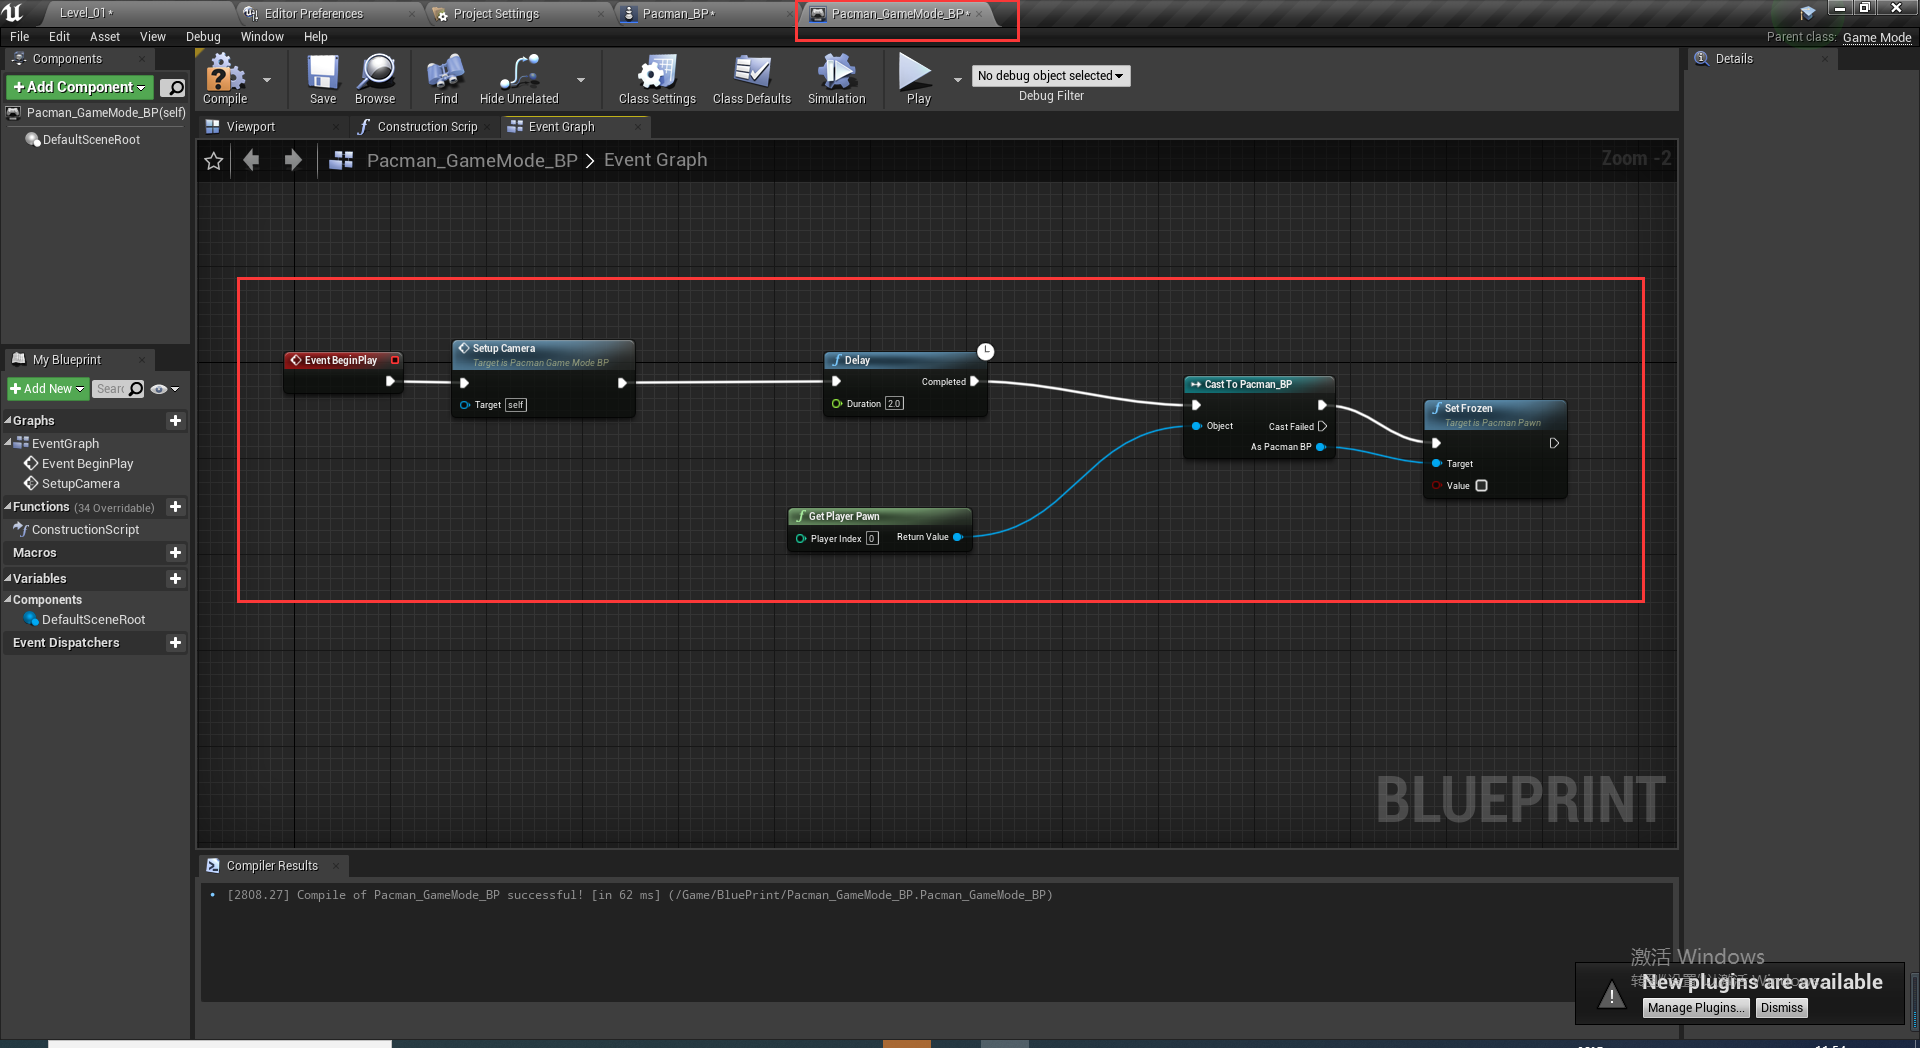This screenshot has height=1048, width=1920.
Task: Hide Unrelated nodes in the graph
Action: pyautogui.click(x=517, y=80)
